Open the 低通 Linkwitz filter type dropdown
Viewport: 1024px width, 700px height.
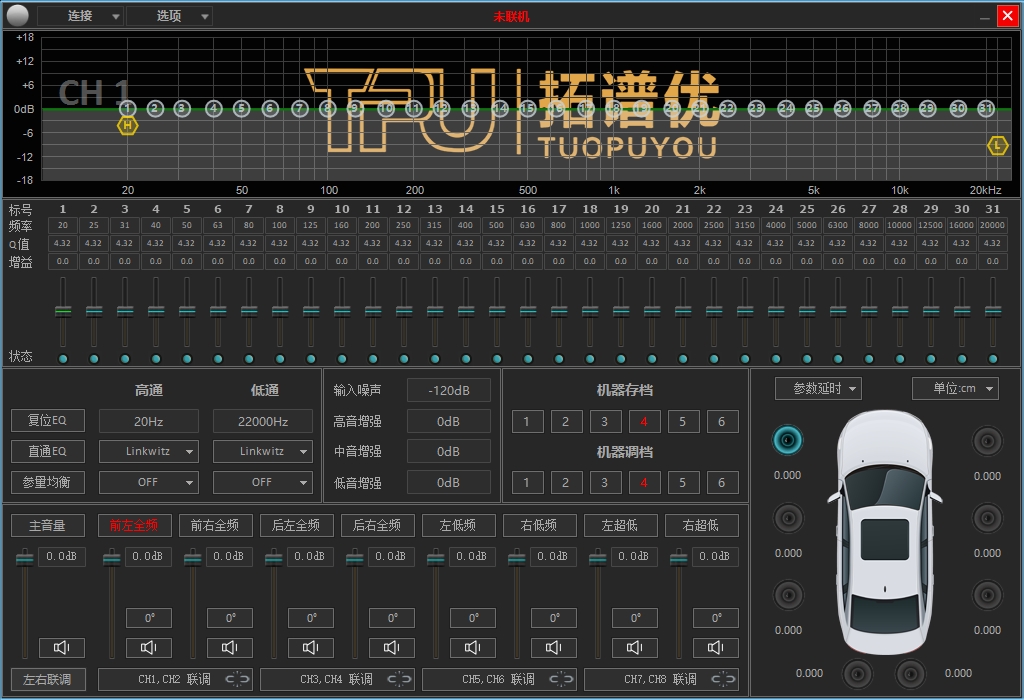[x=263, y=451]
